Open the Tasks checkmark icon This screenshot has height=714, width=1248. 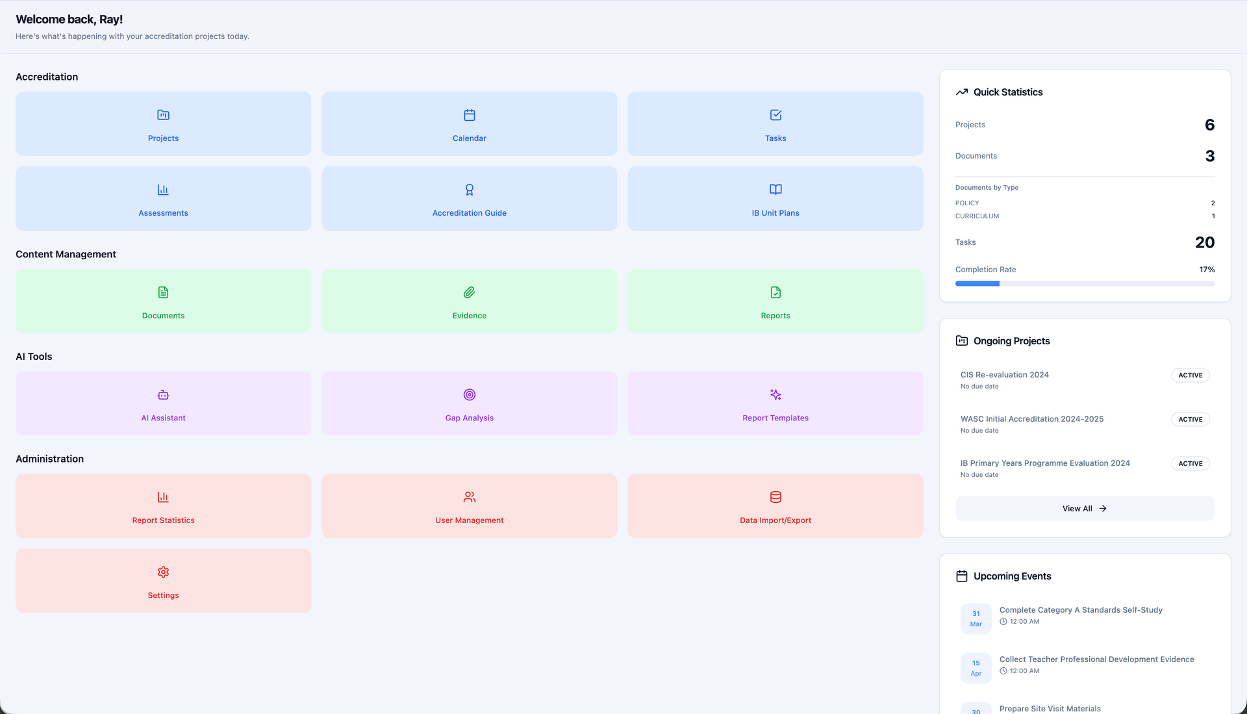[775, 115]
